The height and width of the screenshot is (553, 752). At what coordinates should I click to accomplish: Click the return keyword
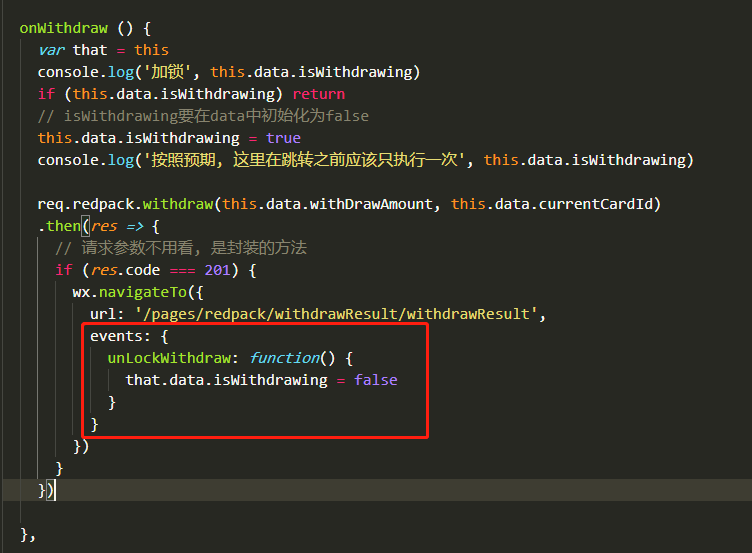(x=318, y=94)
